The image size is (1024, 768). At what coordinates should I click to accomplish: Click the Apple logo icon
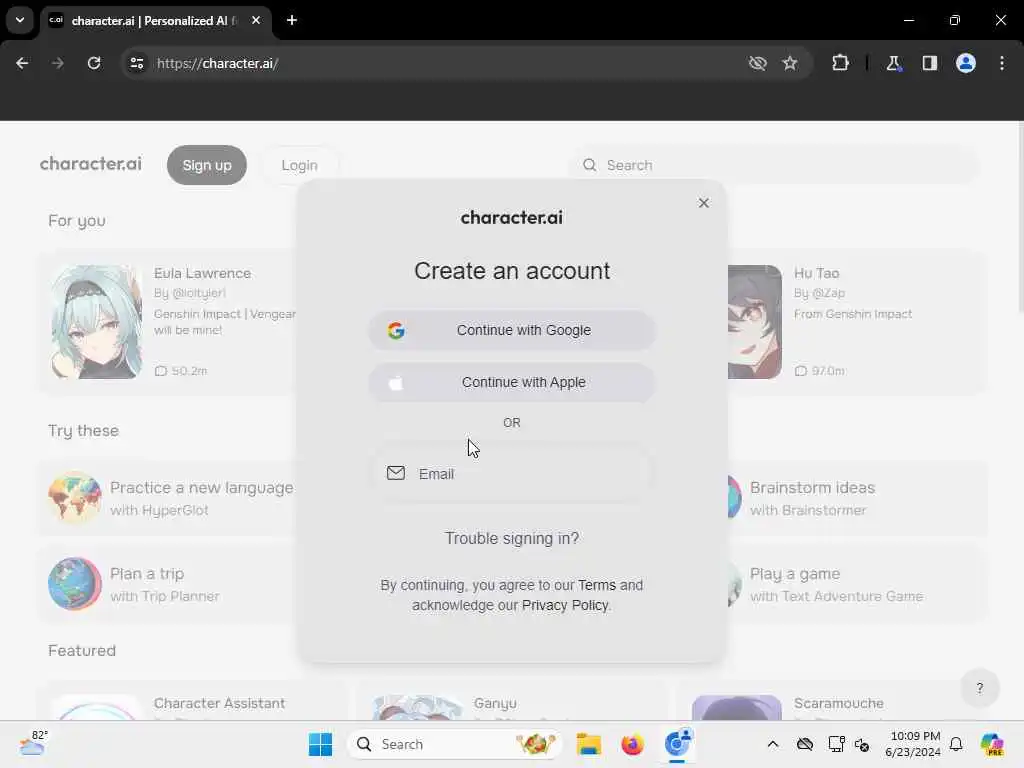tap(396, 383)
